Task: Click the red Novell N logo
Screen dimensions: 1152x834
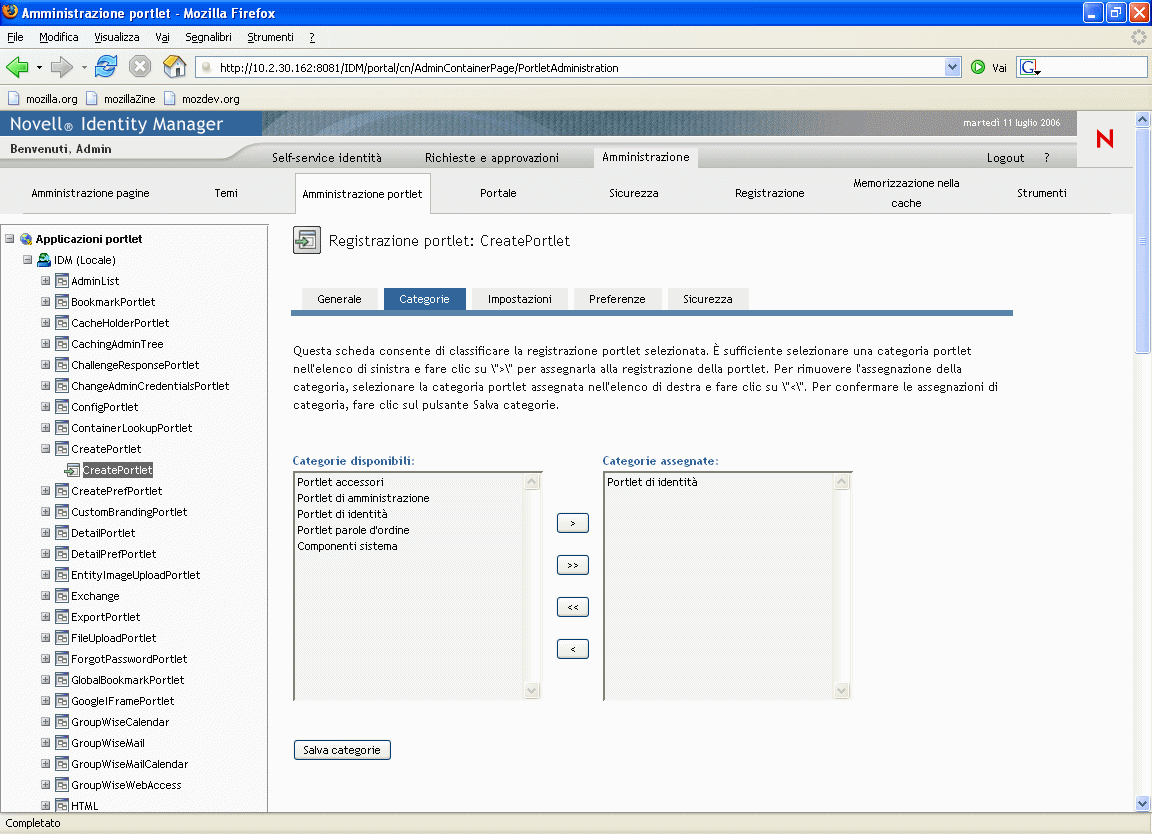Action: 1105,138
